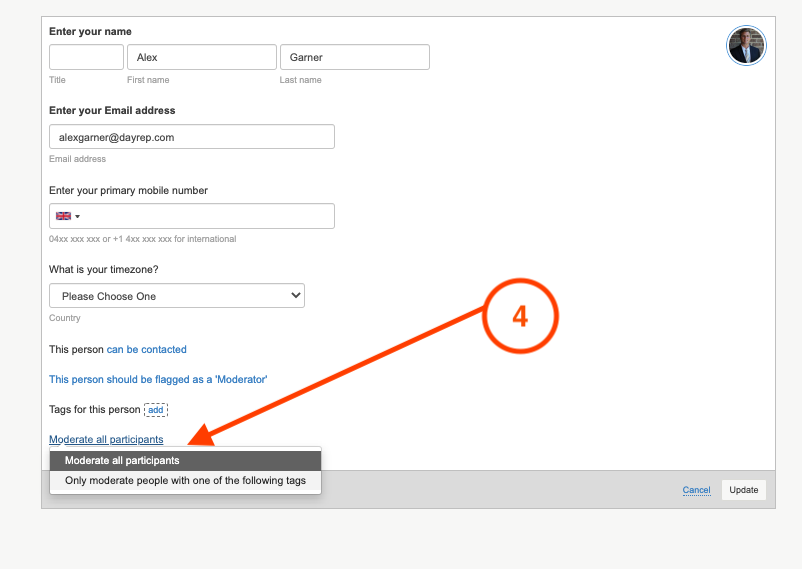This screenshot has width=802, height=569.
Task: Click the First name field containing Alex
Action: (x=201, y=57)
